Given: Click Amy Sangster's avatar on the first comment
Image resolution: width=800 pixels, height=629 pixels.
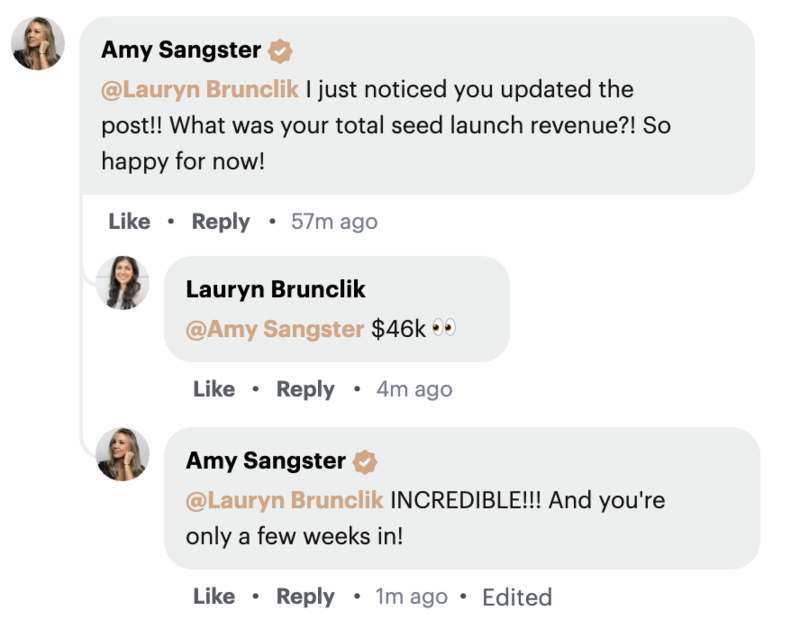Looking at the screenshot, I should (38, 43).
